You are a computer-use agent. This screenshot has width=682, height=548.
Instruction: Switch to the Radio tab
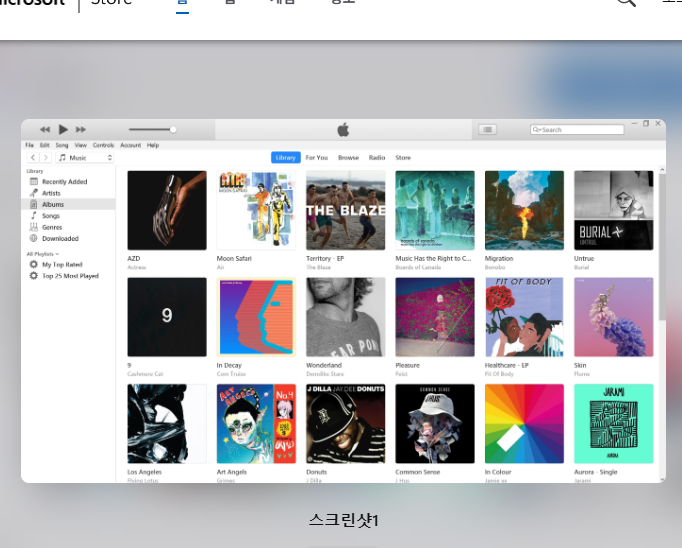click(377, 157)
